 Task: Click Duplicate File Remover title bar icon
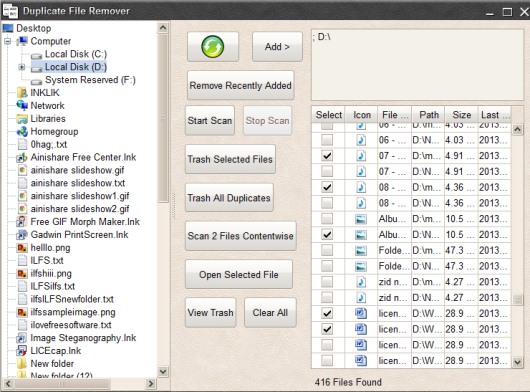click(x=10, y=11)
